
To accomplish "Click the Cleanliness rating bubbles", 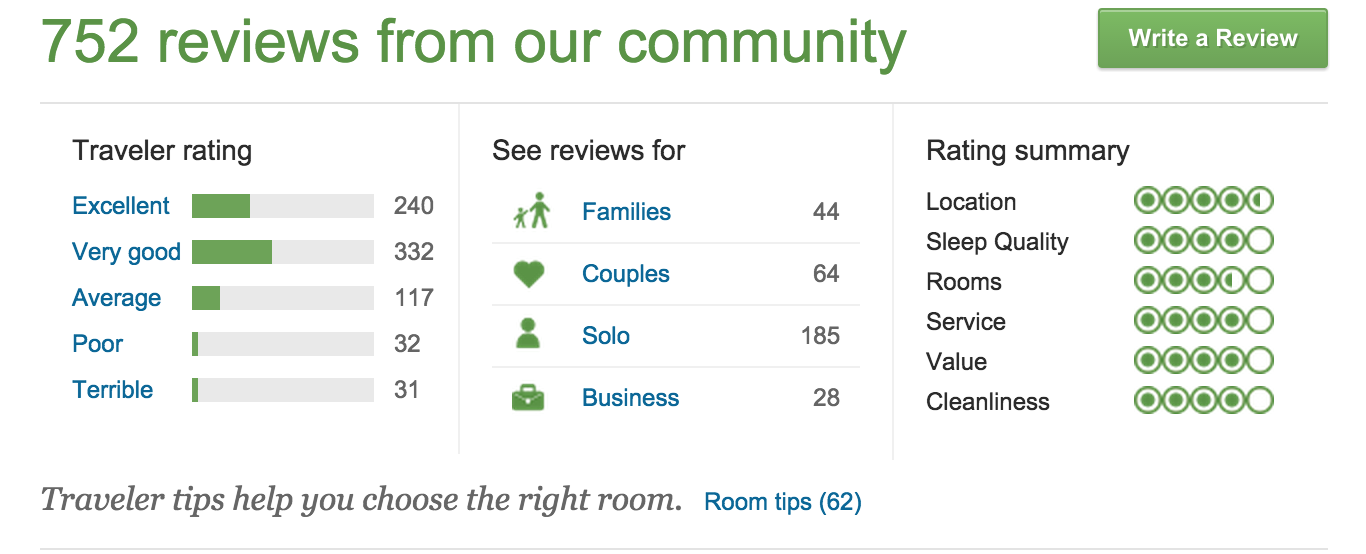I will (1203, 401).
